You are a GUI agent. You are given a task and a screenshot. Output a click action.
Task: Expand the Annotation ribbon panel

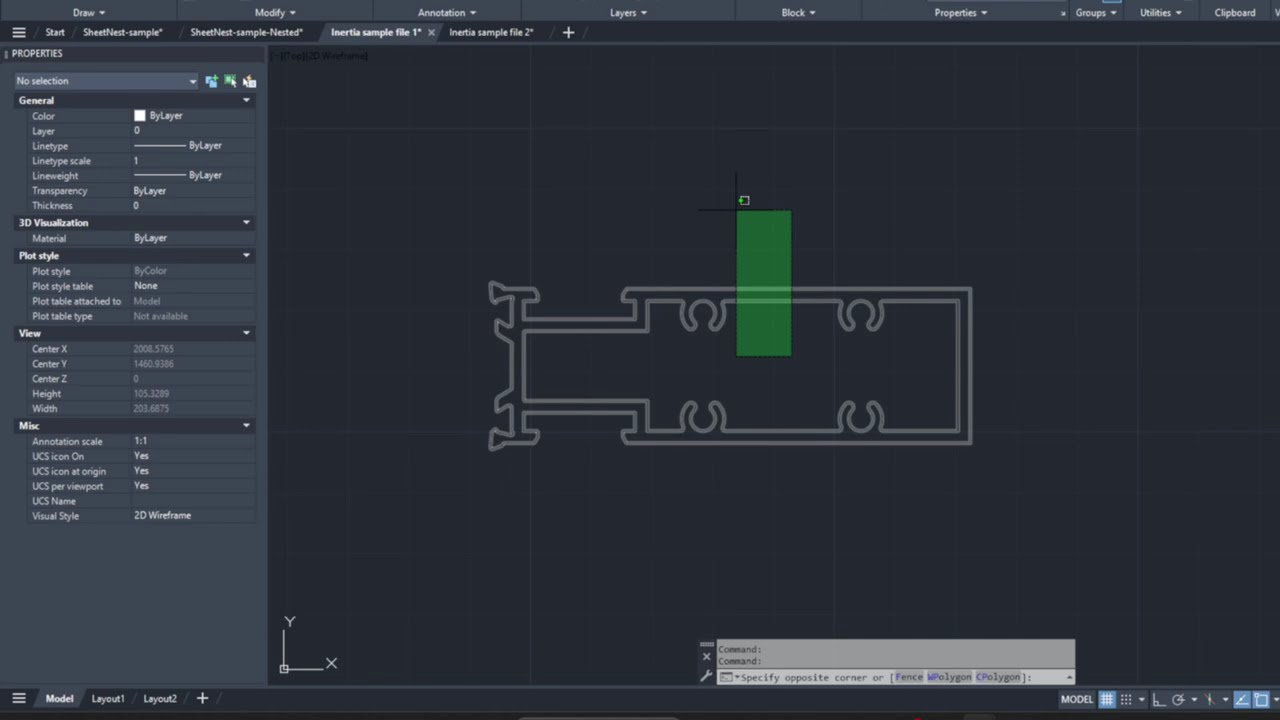(x=446, y=12)
